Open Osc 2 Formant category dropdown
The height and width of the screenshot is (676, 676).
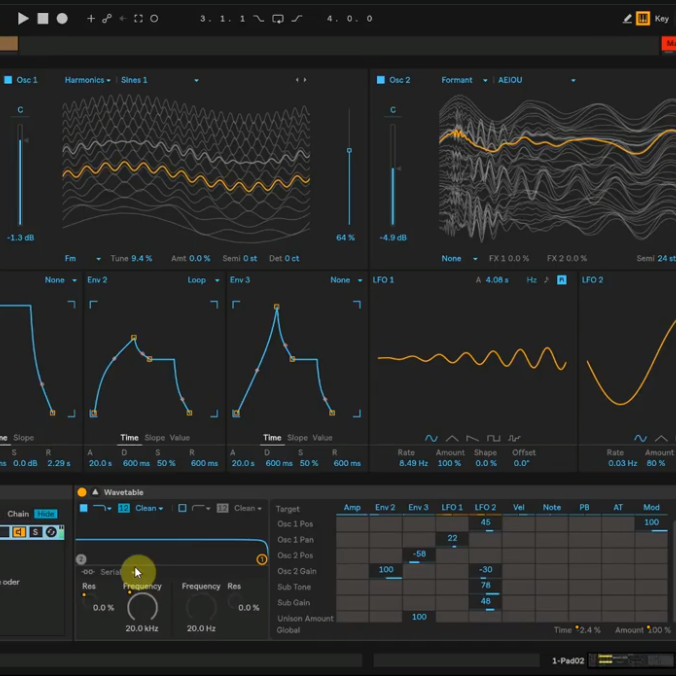464,80
